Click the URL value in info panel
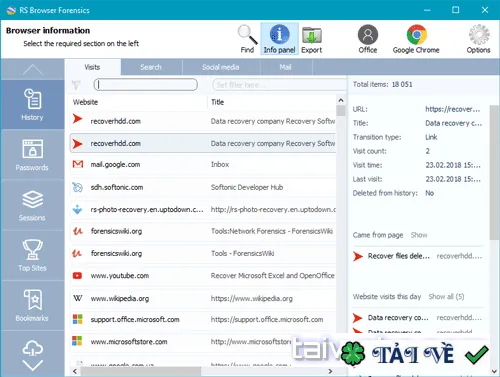This screenshot has height=377, width=500. pos(452,109)
